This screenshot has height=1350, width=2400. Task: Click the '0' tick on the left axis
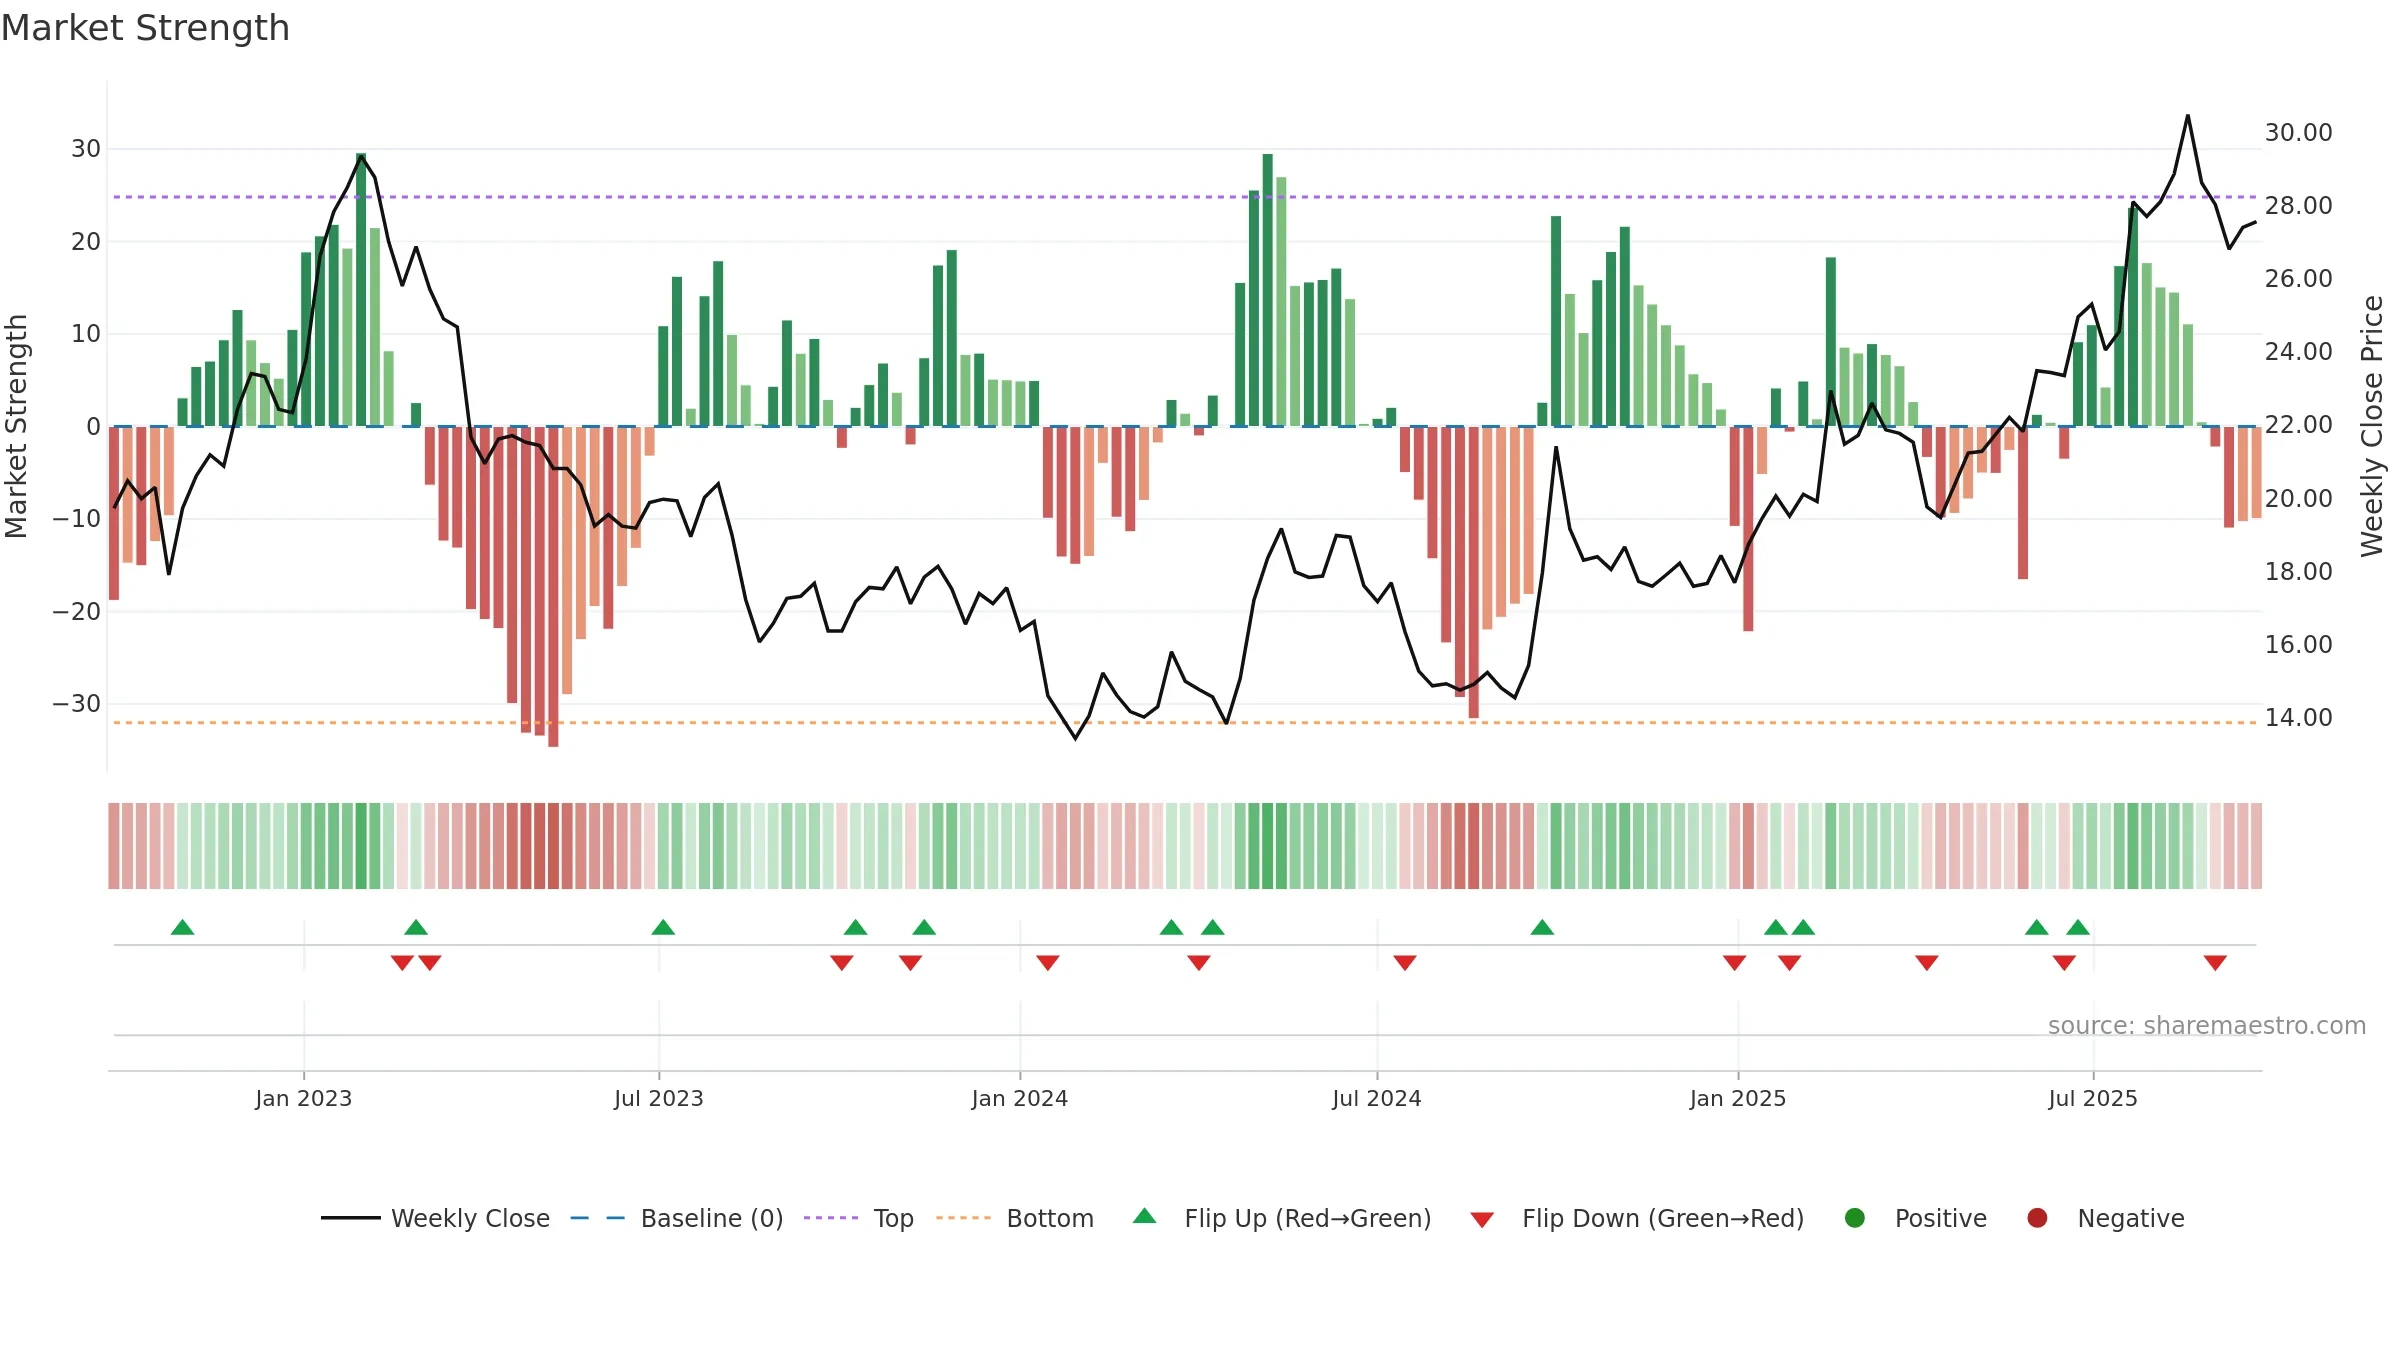pos(94,427)
